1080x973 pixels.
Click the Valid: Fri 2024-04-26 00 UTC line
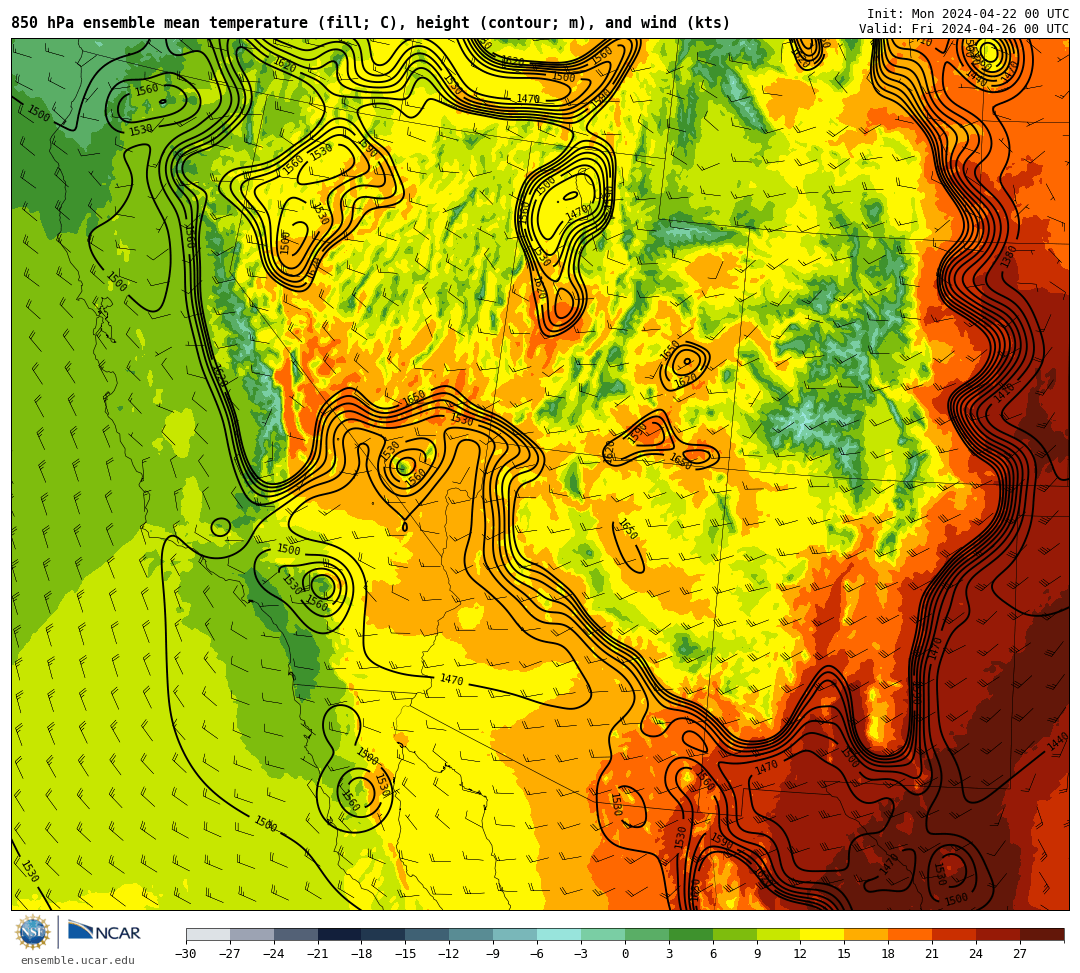pos(964,29)
